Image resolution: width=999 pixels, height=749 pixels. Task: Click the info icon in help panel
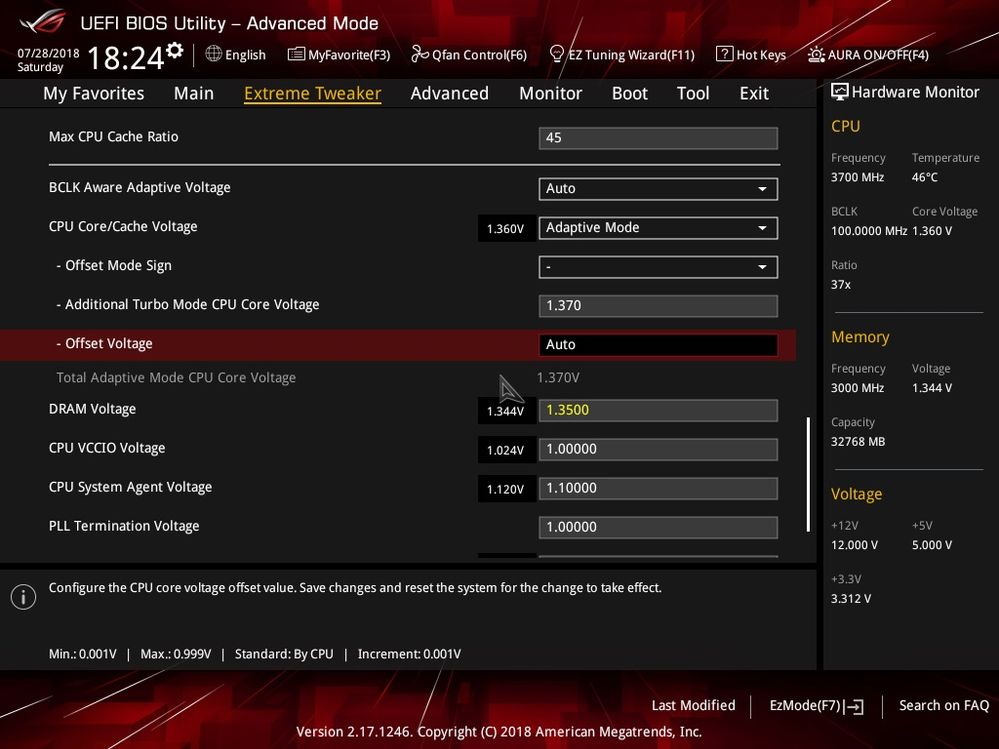click(24, 597)
